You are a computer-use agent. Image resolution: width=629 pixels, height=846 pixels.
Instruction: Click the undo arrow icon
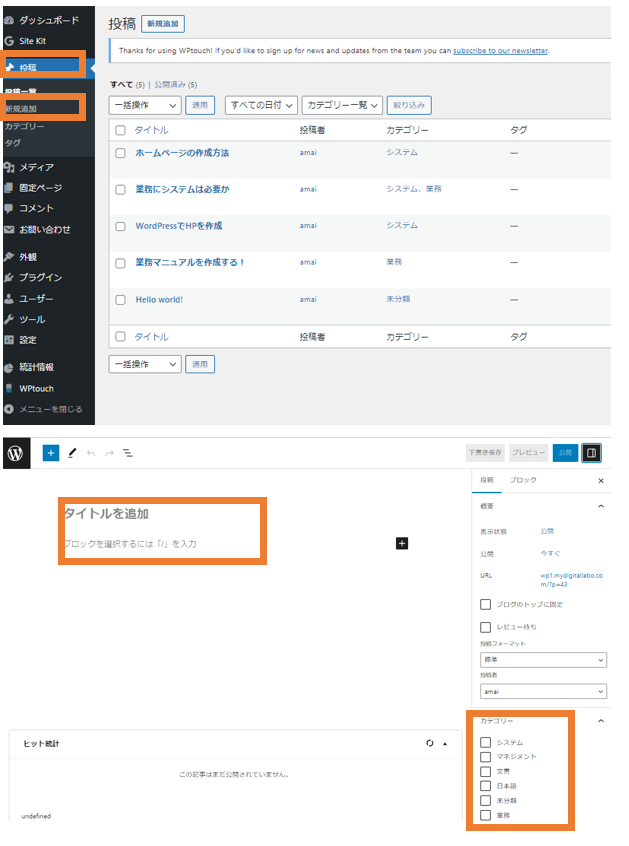pos(91,453)
